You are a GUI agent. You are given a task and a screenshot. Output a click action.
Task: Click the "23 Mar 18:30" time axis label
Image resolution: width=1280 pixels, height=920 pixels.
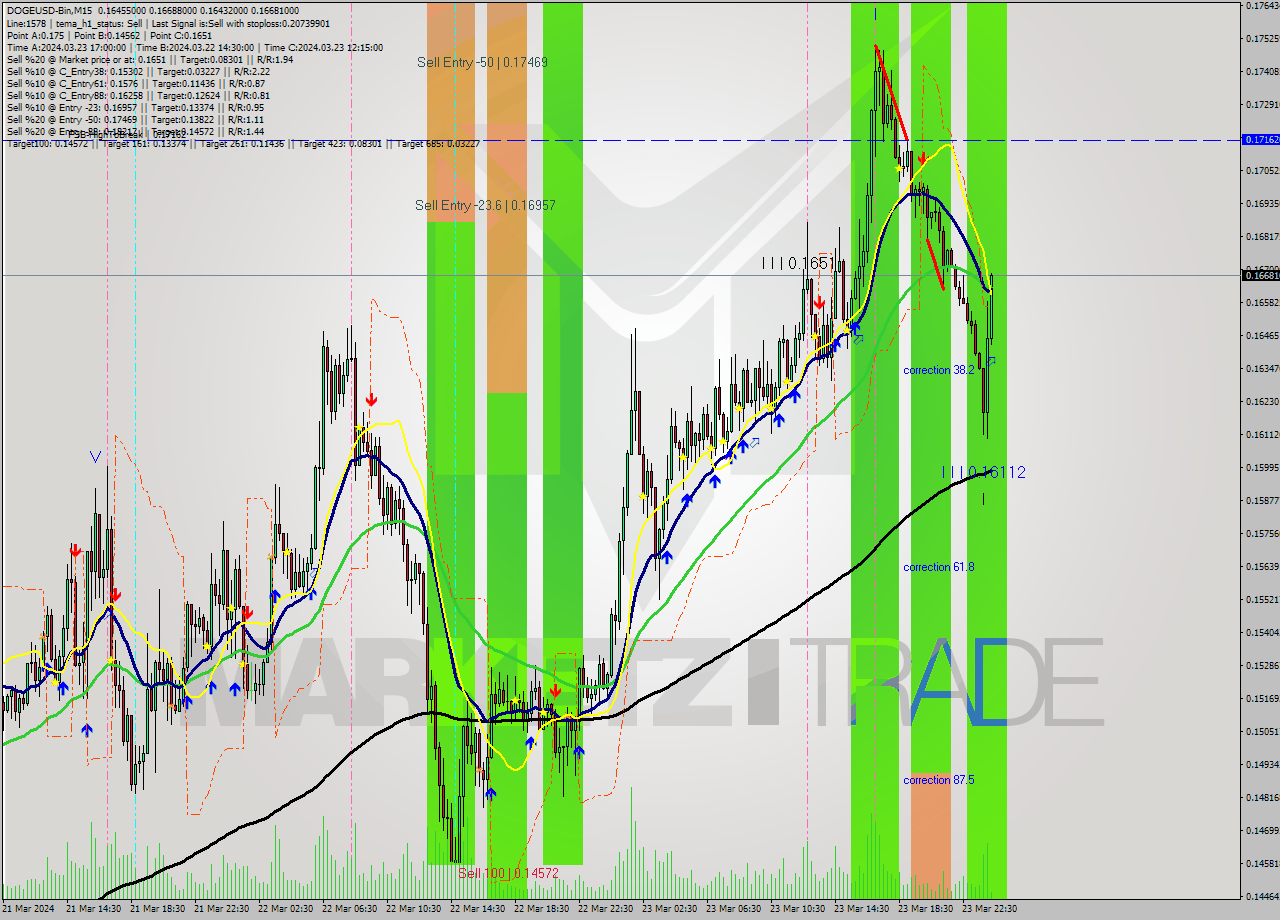[x=926, y=909]
